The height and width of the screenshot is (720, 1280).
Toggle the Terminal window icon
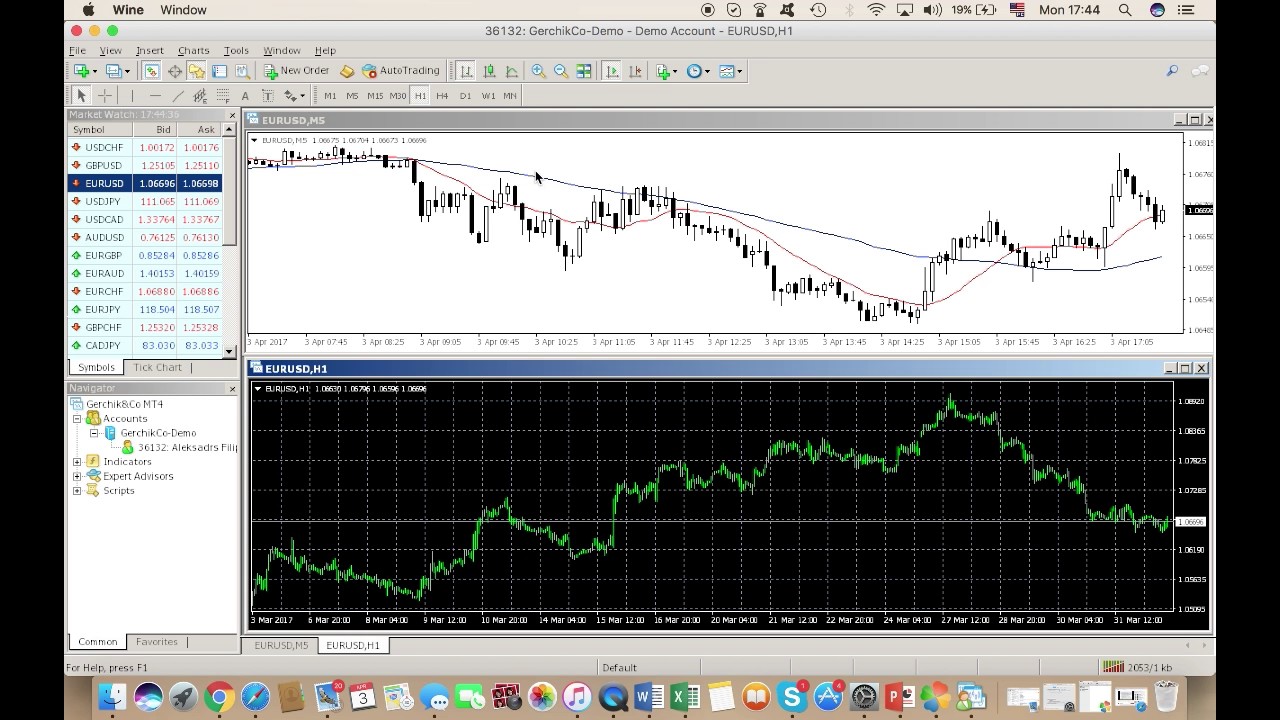[x=219, y=71]
